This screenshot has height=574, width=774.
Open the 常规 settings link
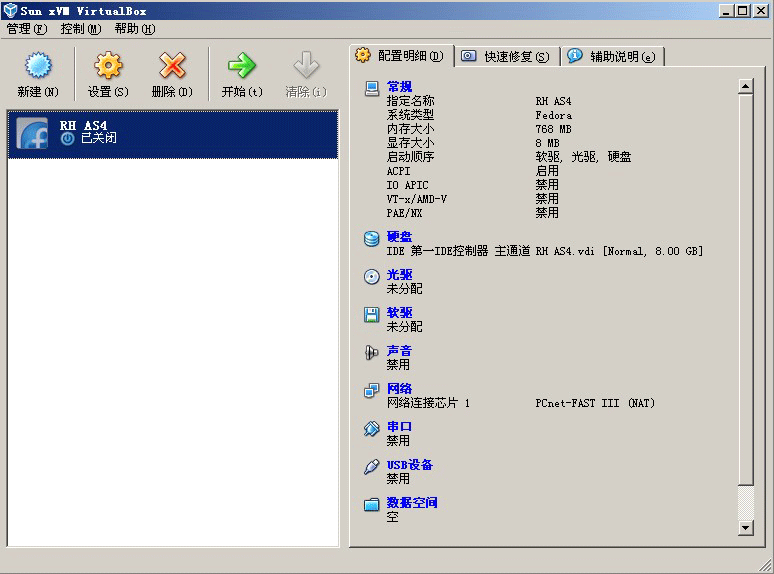pos(399,86)
